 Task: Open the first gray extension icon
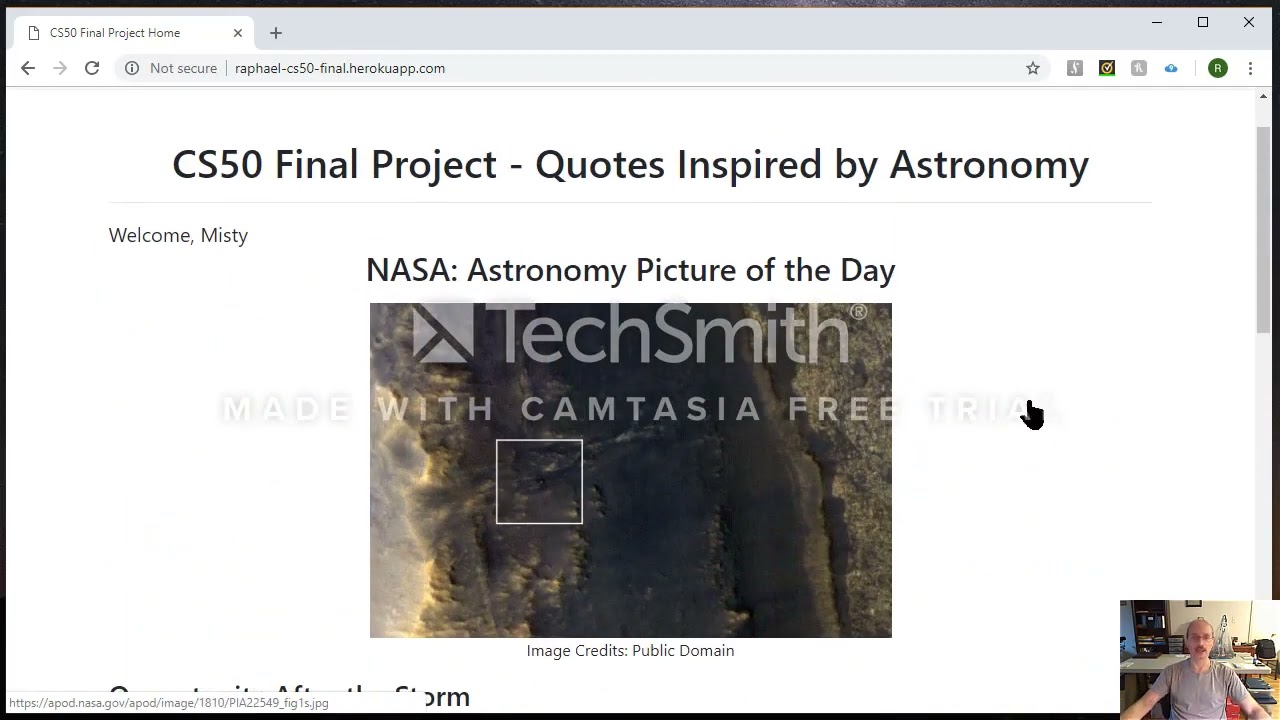1075,68
